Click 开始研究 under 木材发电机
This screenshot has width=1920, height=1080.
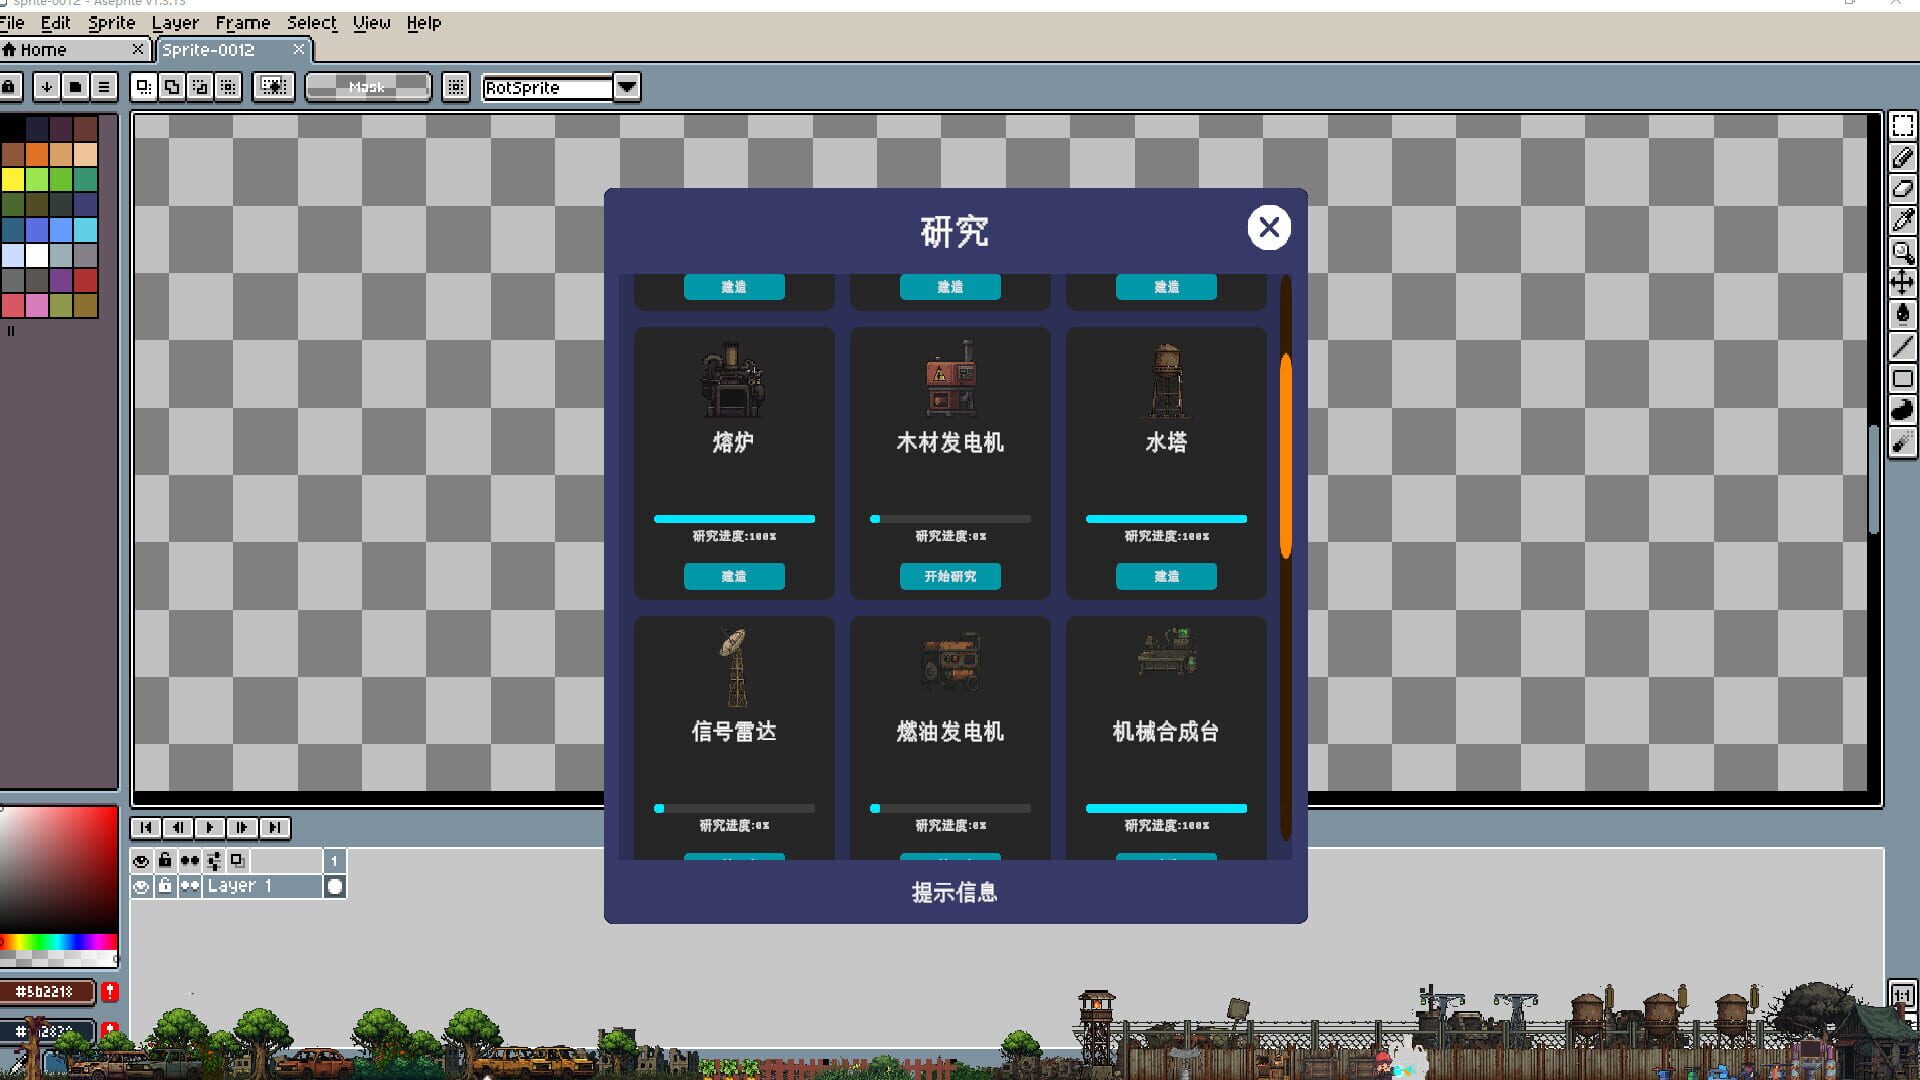click(x=950, y=576)
